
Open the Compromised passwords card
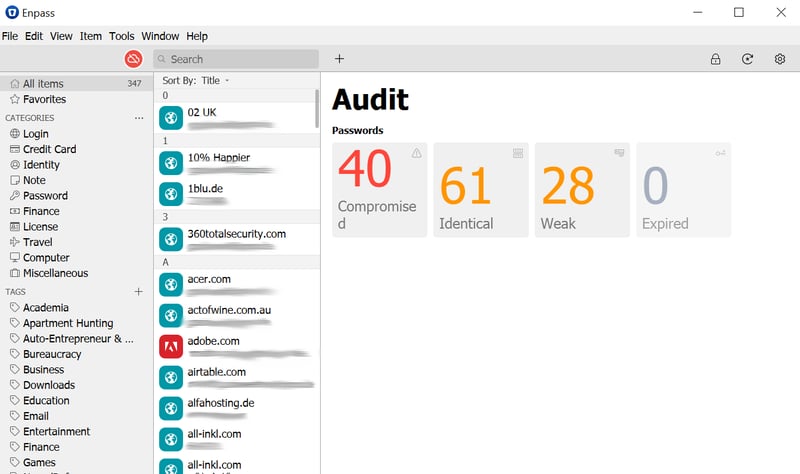[379, 190]
